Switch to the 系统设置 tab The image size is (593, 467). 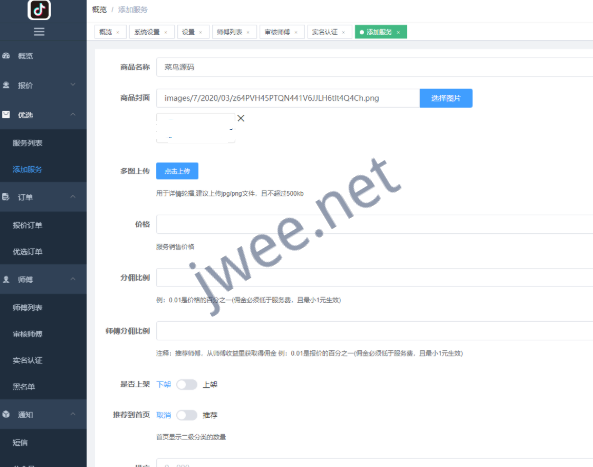pos(147,32)
